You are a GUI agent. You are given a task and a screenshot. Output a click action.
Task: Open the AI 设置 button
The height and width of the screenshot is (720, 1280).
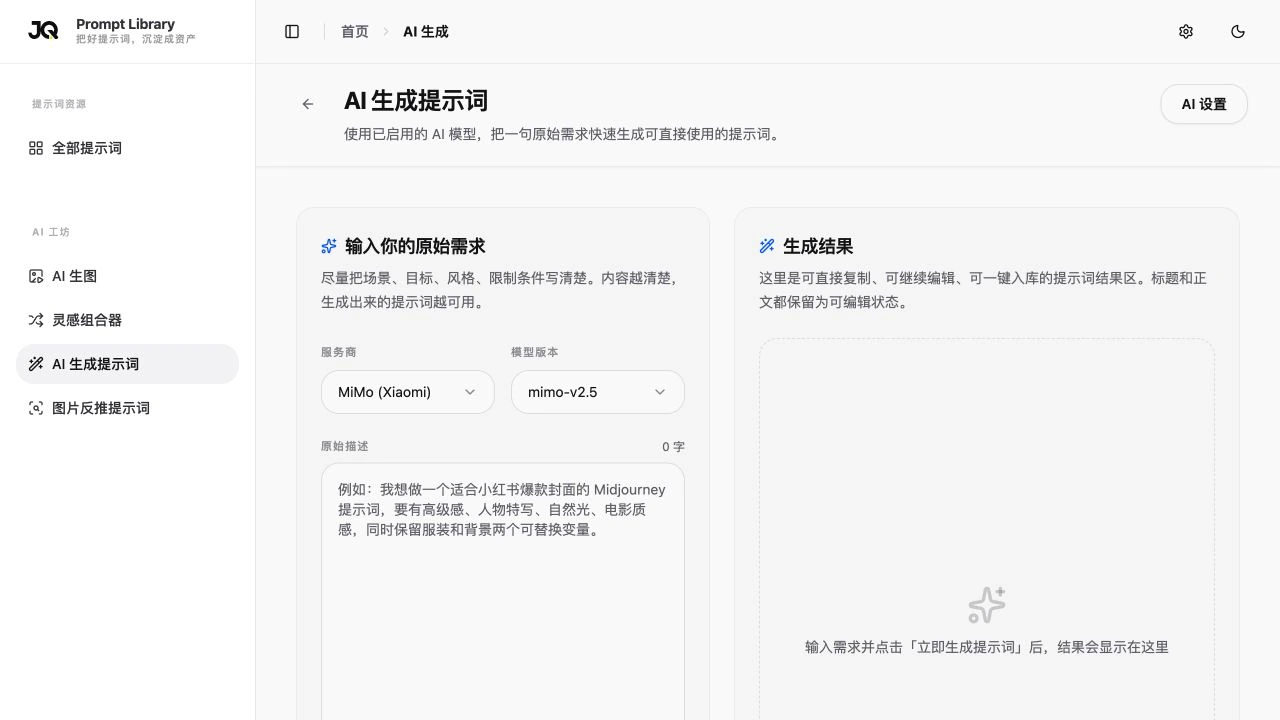(1204, 104)
